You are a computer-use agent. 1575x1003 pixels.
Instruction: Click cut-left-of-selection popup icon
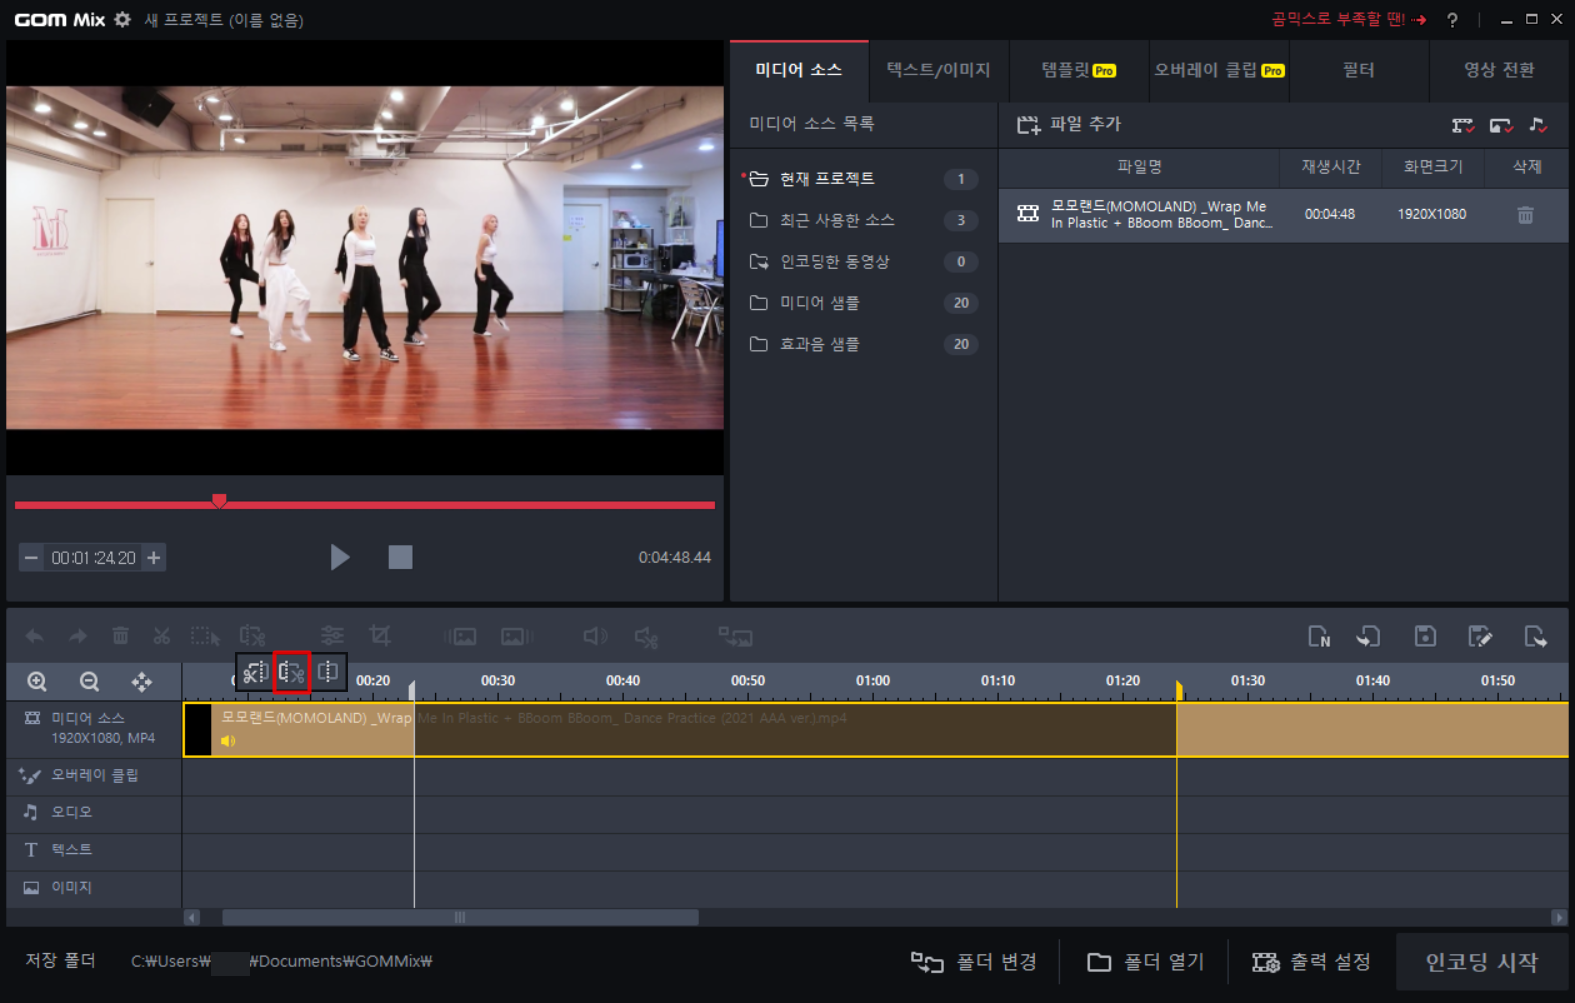point(255,672)
